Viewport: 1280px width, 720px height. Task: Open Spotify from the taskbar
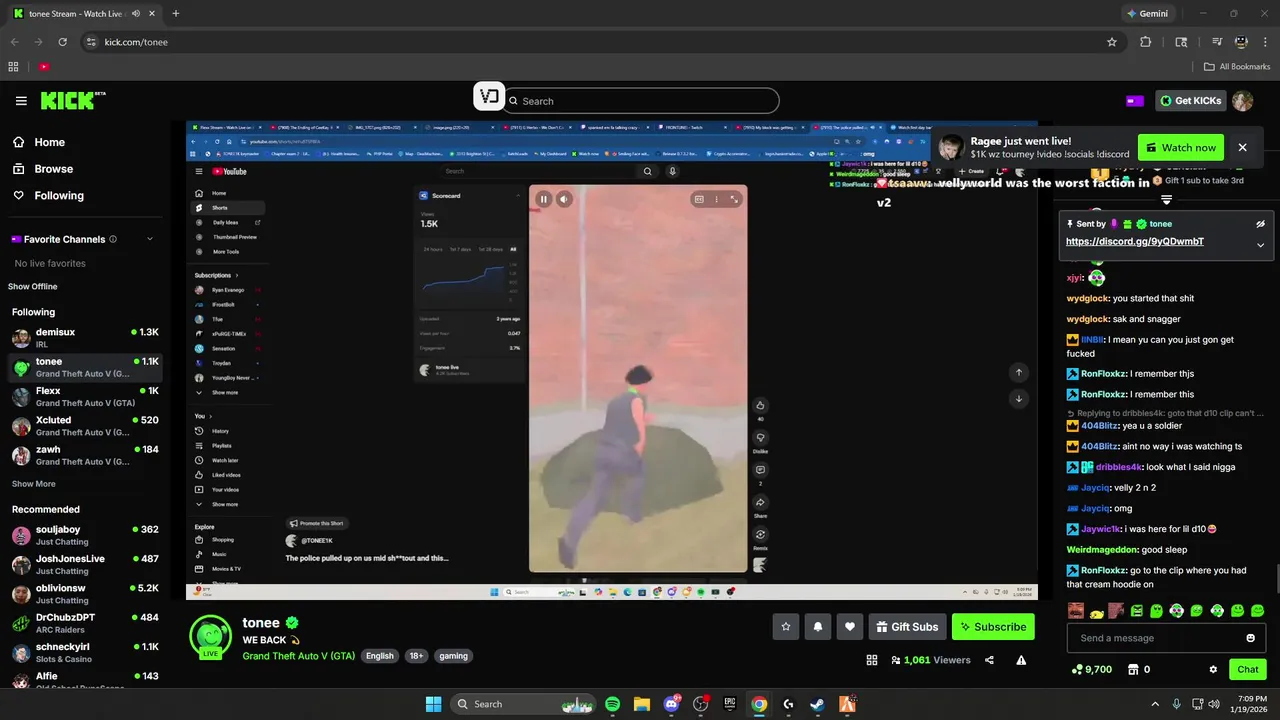(x=613, y=704)
